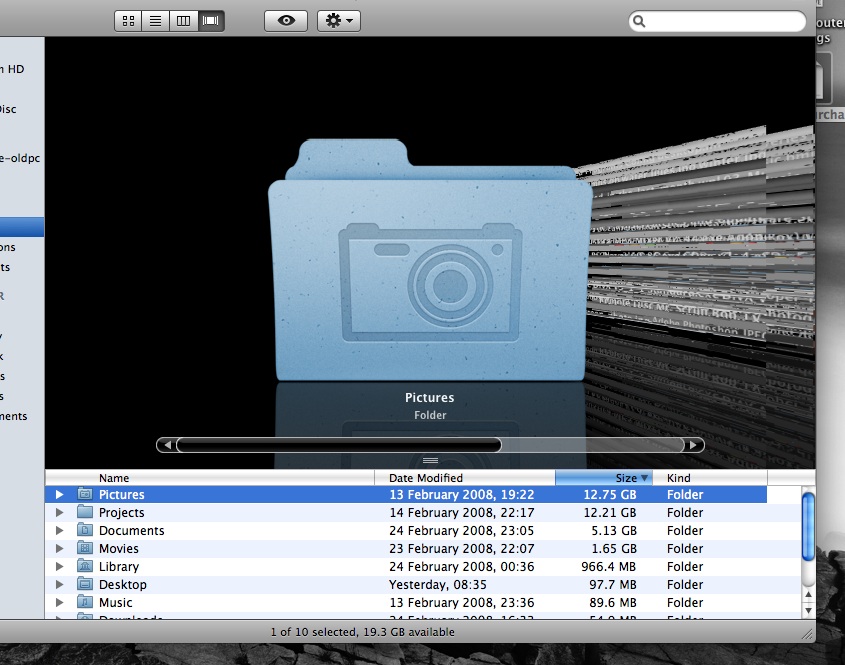Click the Pictures folder cover in Cover Flow
Viewport: 845px width, 665px height.
point(430,260)
